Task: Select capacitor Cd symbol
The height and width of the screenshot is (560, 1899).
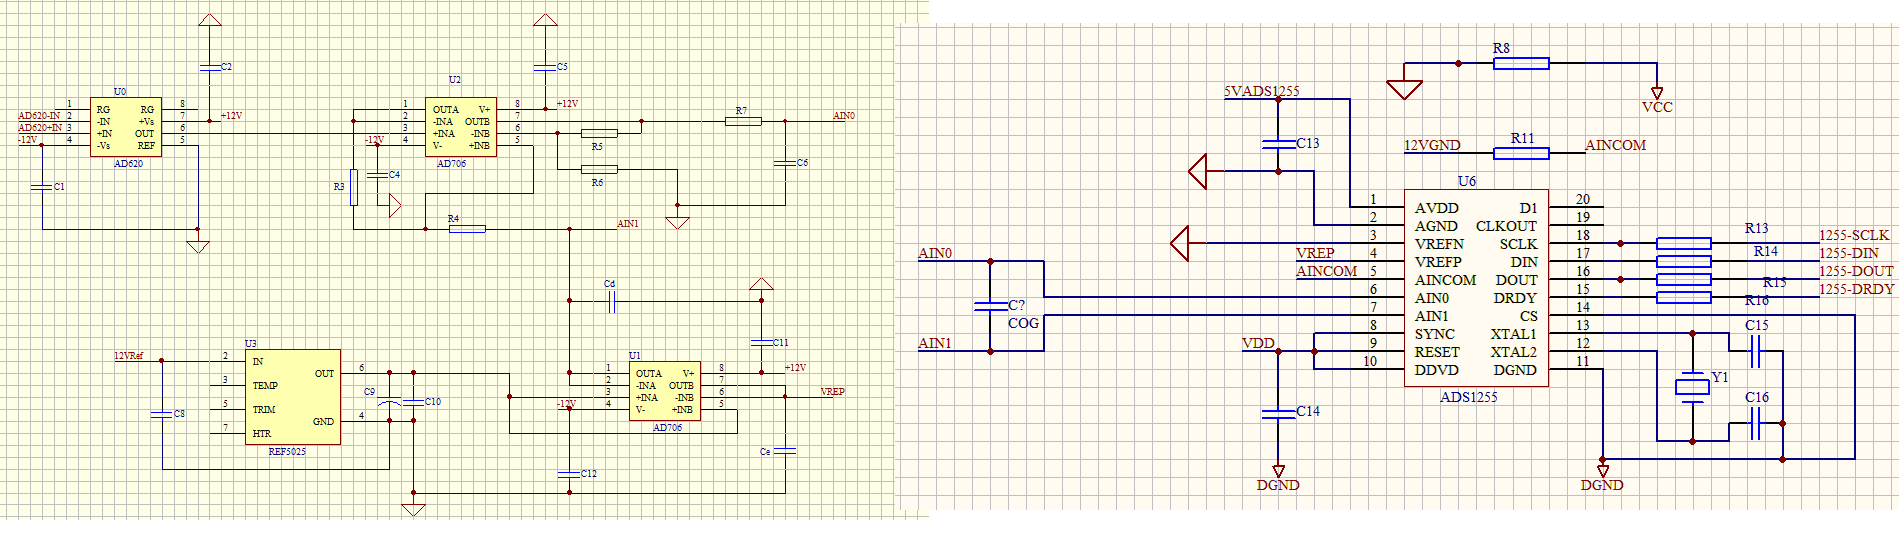Action: pos(611,301)
